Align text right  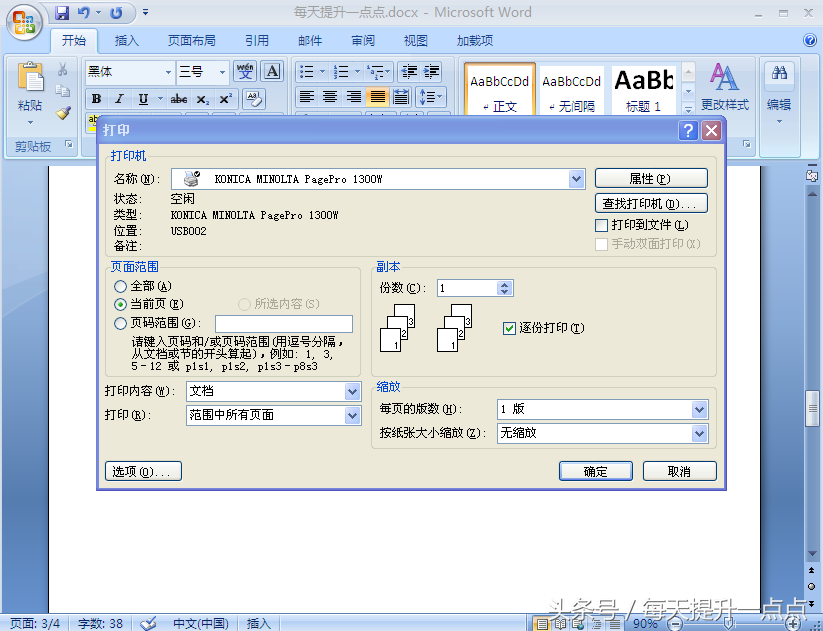coord(353,97)
